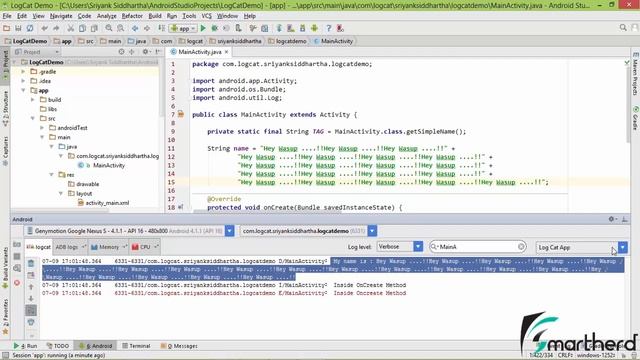The image size is (640, 360).
Task: Click the MainA logcat search field
Action: pos(477,247)
